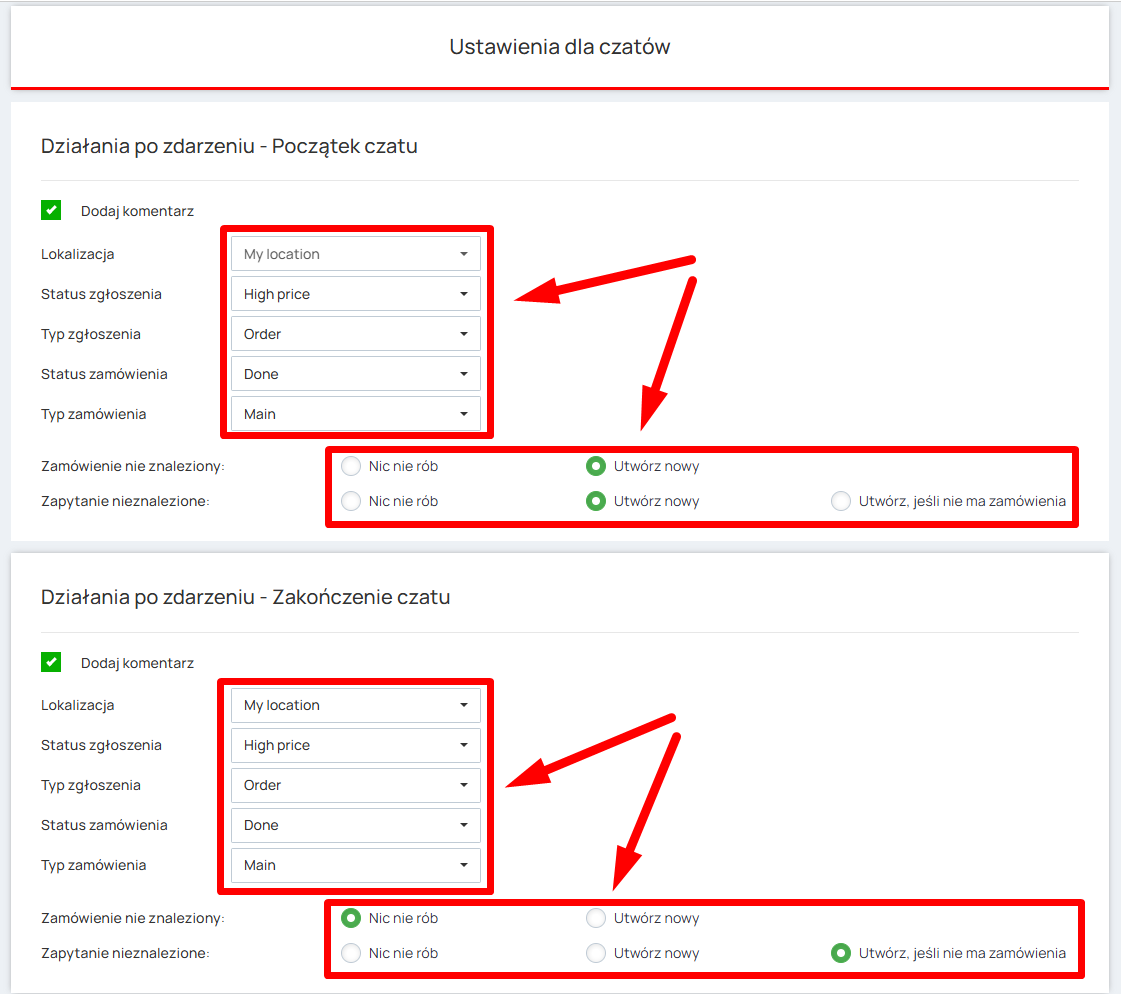Expand Status zamówienia dropdown in Zakończenie czatu
This screenshot has width=1121, height=994.
355,825
